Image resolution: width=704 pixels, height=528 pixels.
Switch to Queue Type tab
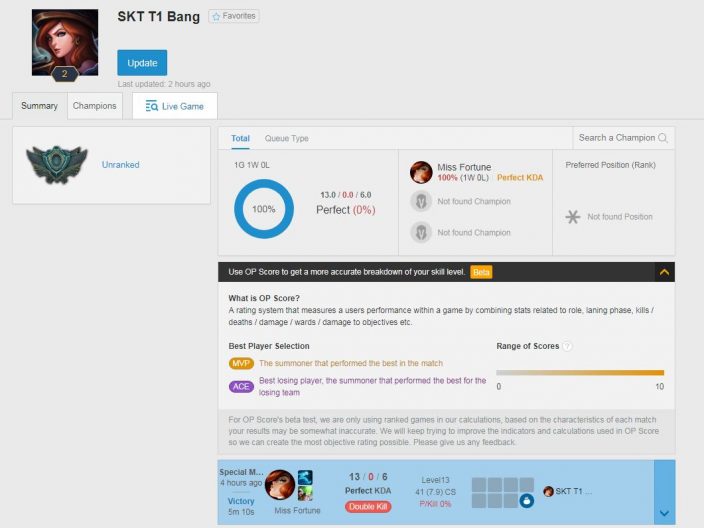[x=286, y=138]
